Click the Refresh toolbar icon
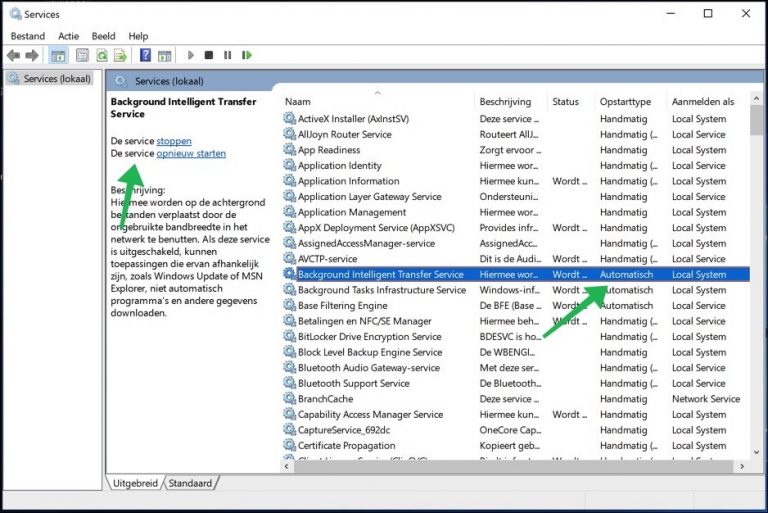 click(x=101, y=56)
